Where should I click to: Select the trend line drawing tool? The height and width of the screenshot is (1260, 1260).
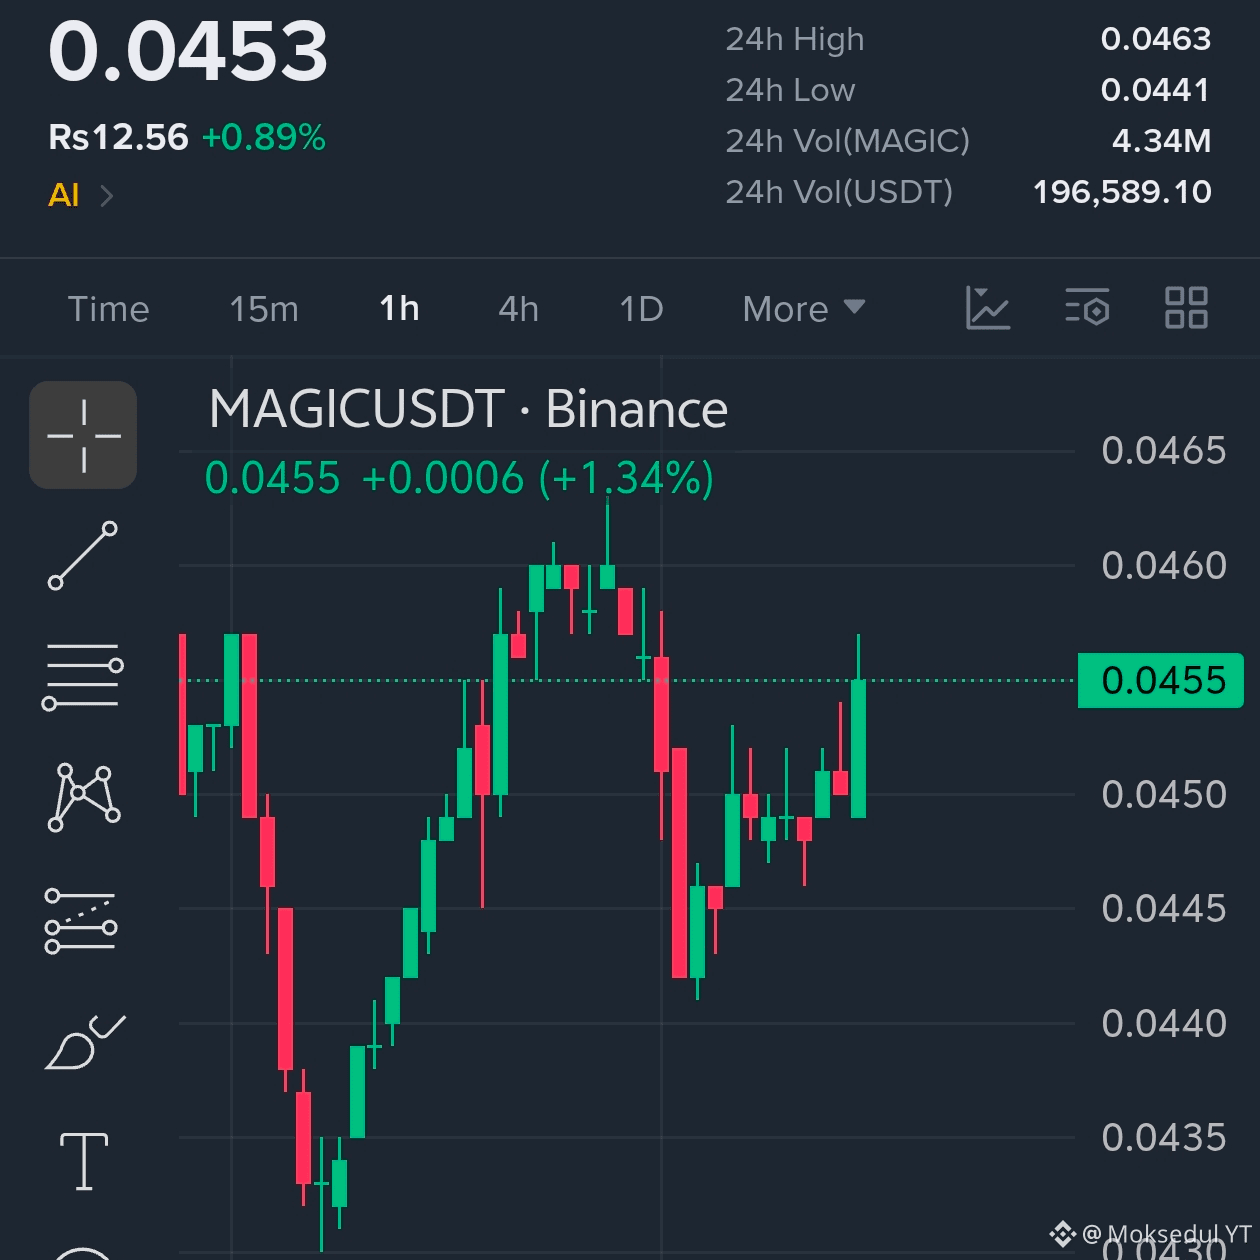click(x=83, y=555)
